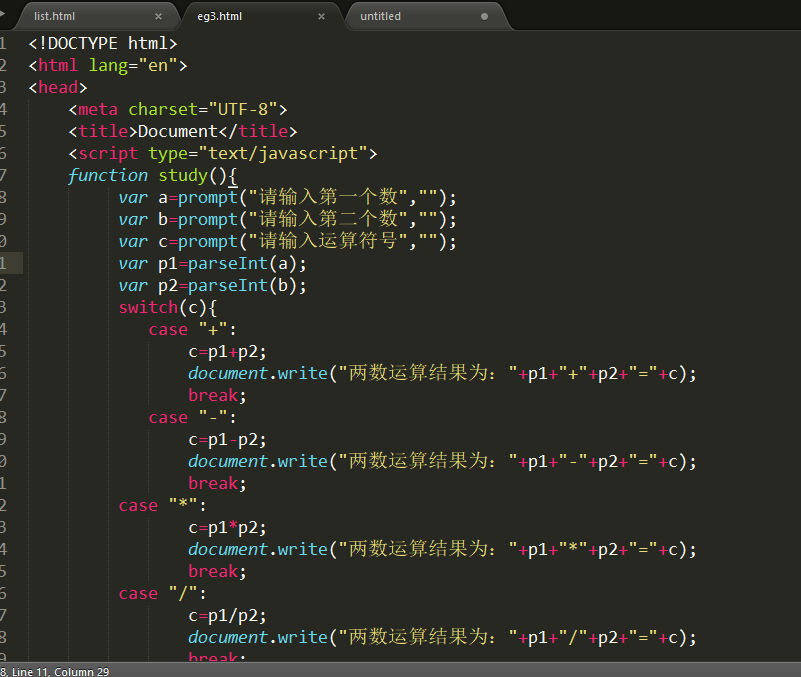
Task: Close the list.html tab
Action: [158, 17]
